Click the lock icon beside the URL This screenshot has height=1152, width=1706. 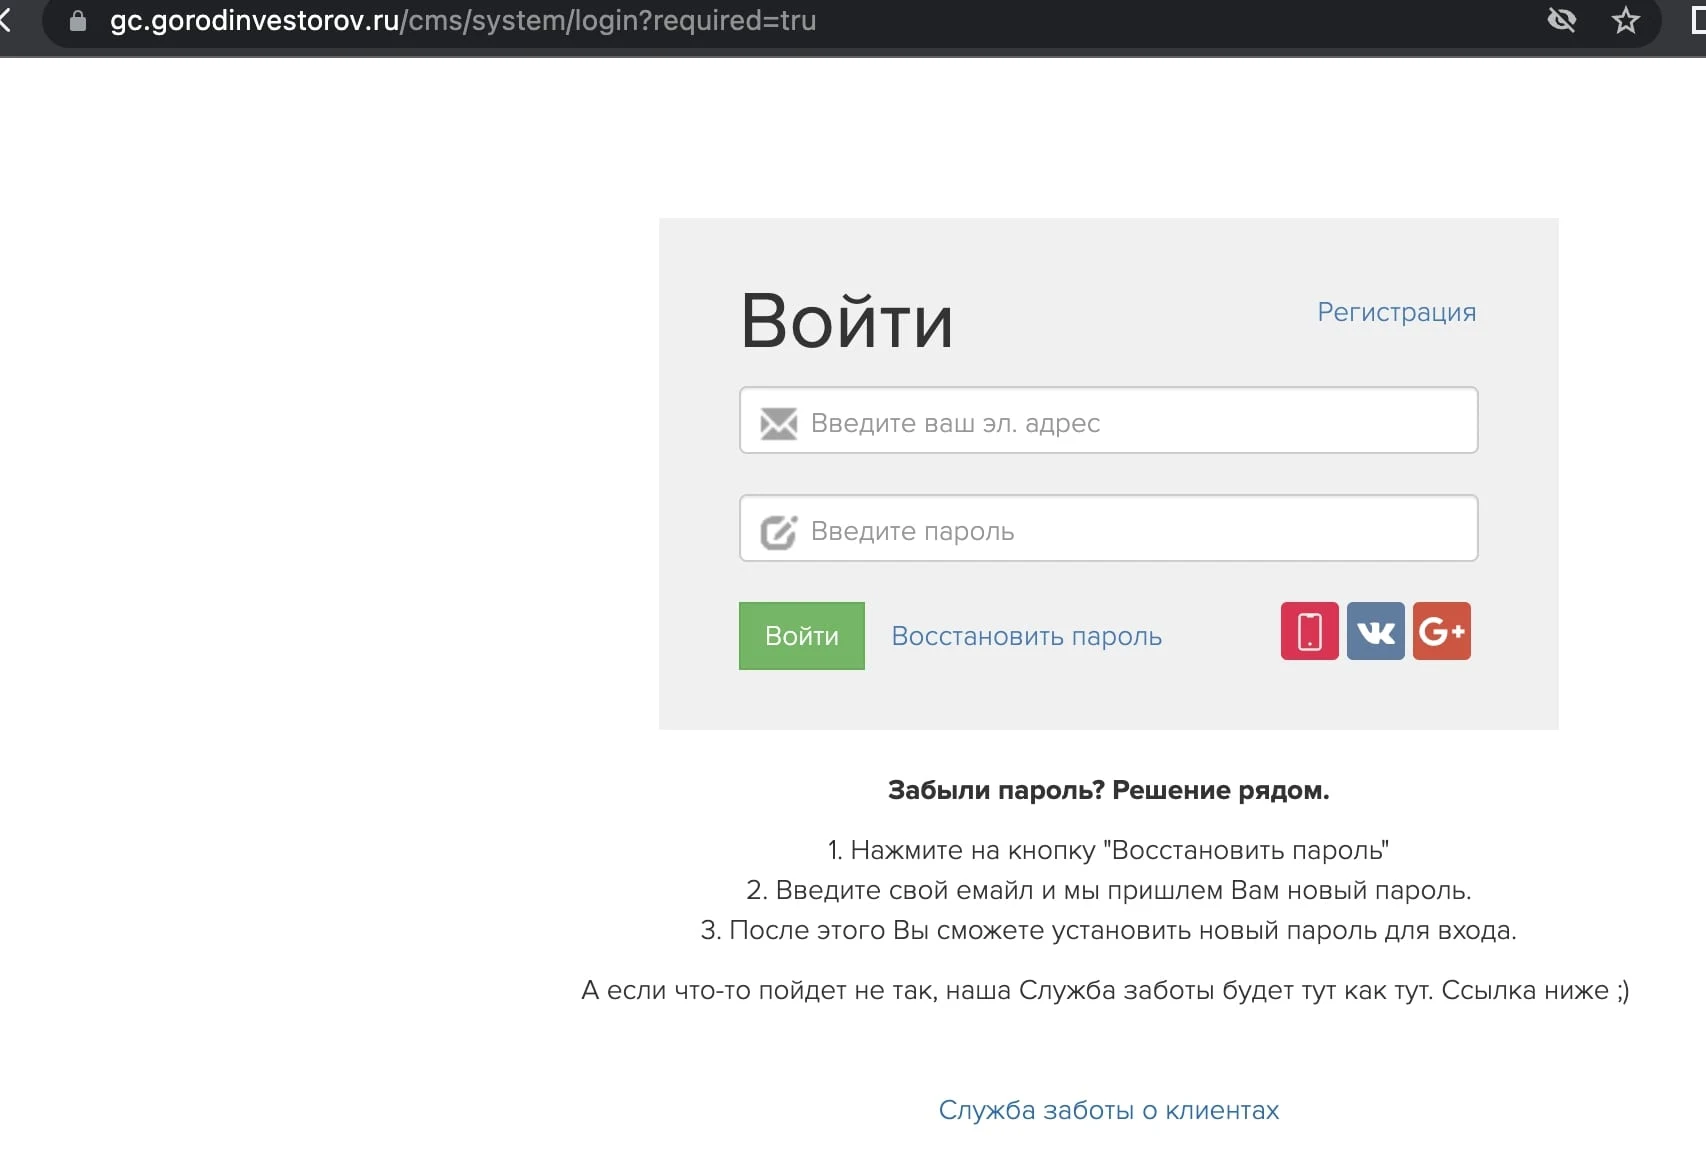pyautogui.click(x=78, y=20)
